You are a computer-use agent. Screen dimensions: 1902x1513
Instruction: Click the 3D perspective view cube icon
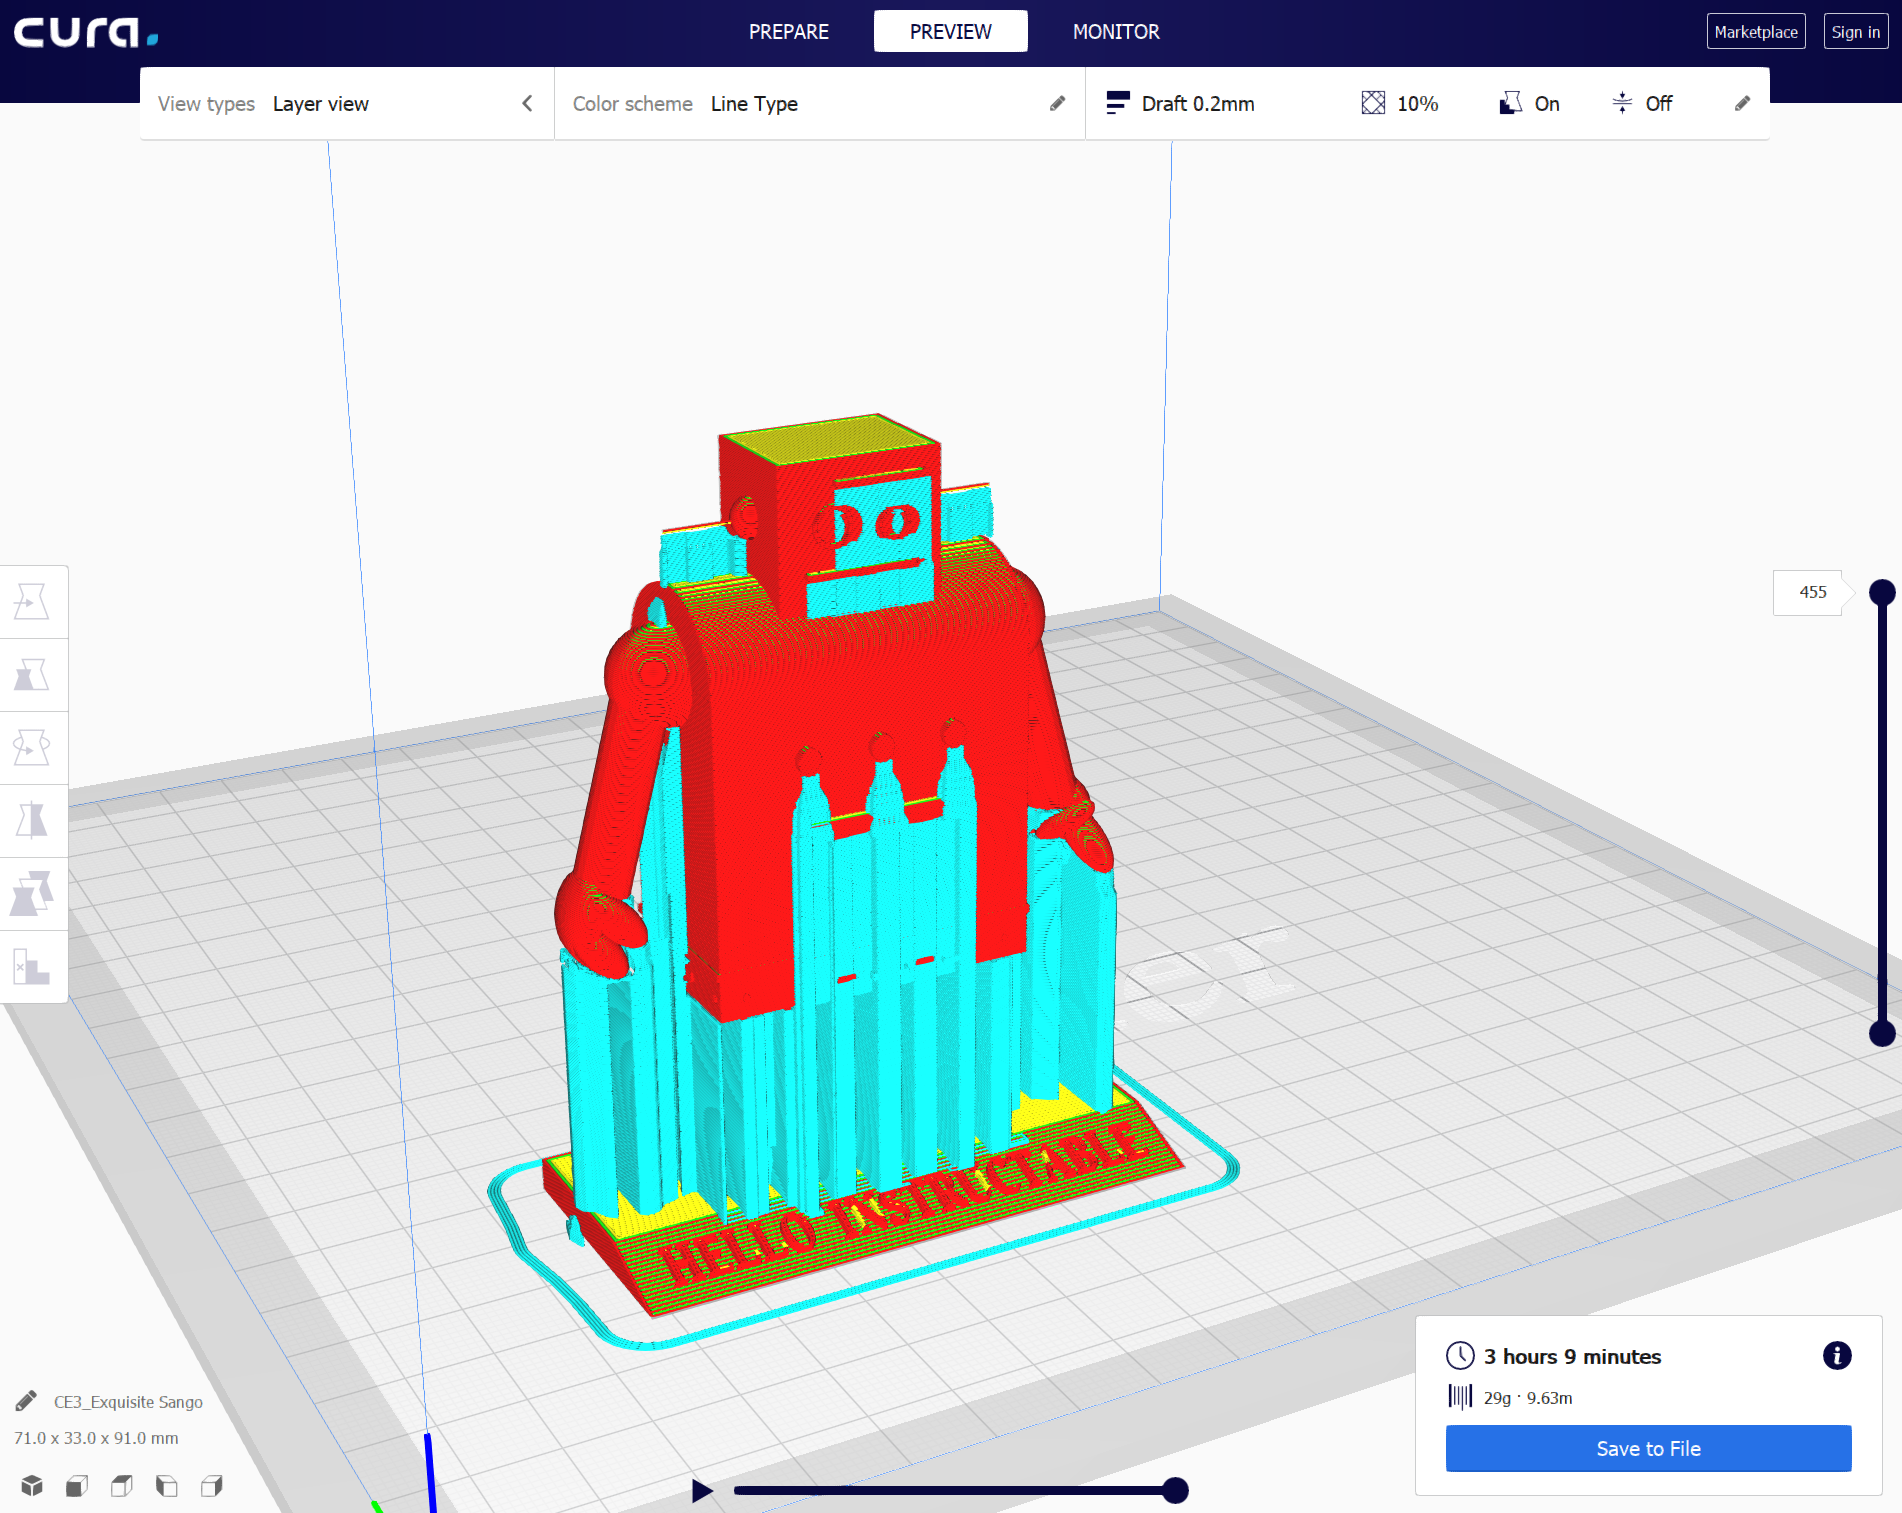(x=32, y=1486)
